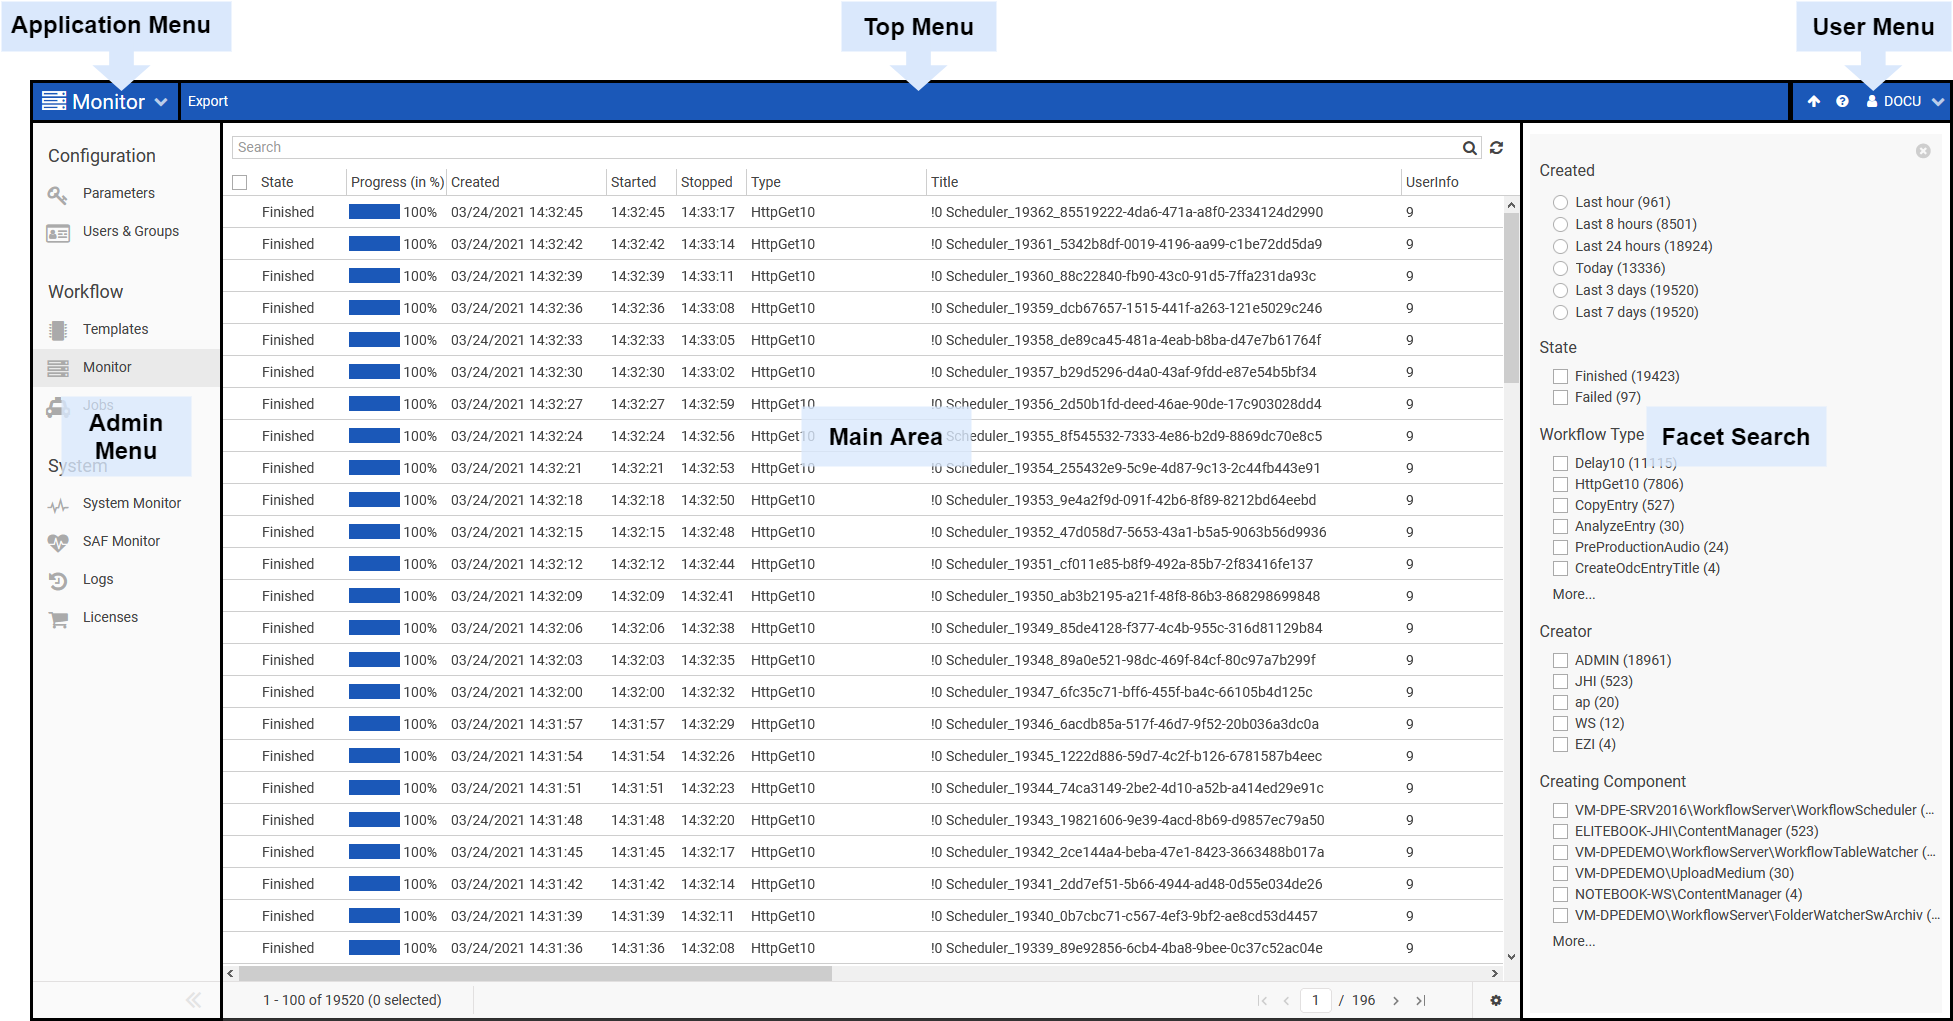This screenshot has width=1953, height=1021.
Task: Enable the ADMIN creator filter
Action: [x=1560, y=661]
